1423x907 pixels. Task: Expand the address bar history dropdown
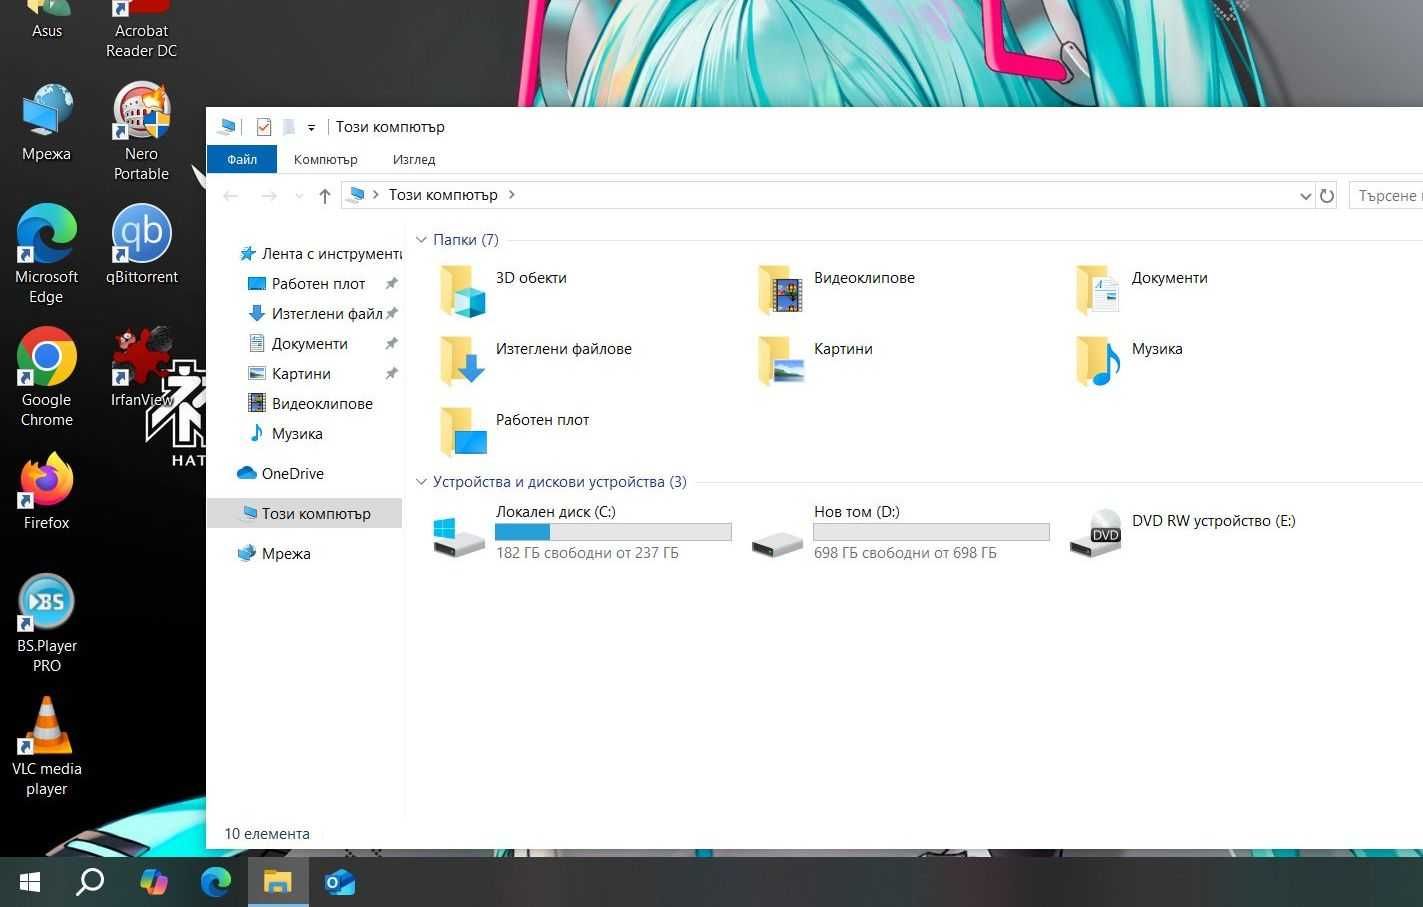(x=1305, y=196)
